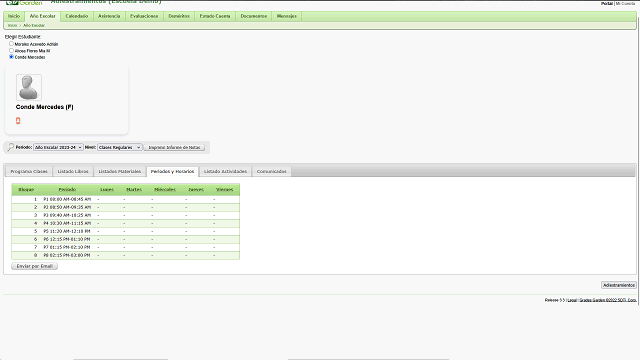The image size is (640, 360).
Task: Click the Miércoles column header
Action: 165,189
